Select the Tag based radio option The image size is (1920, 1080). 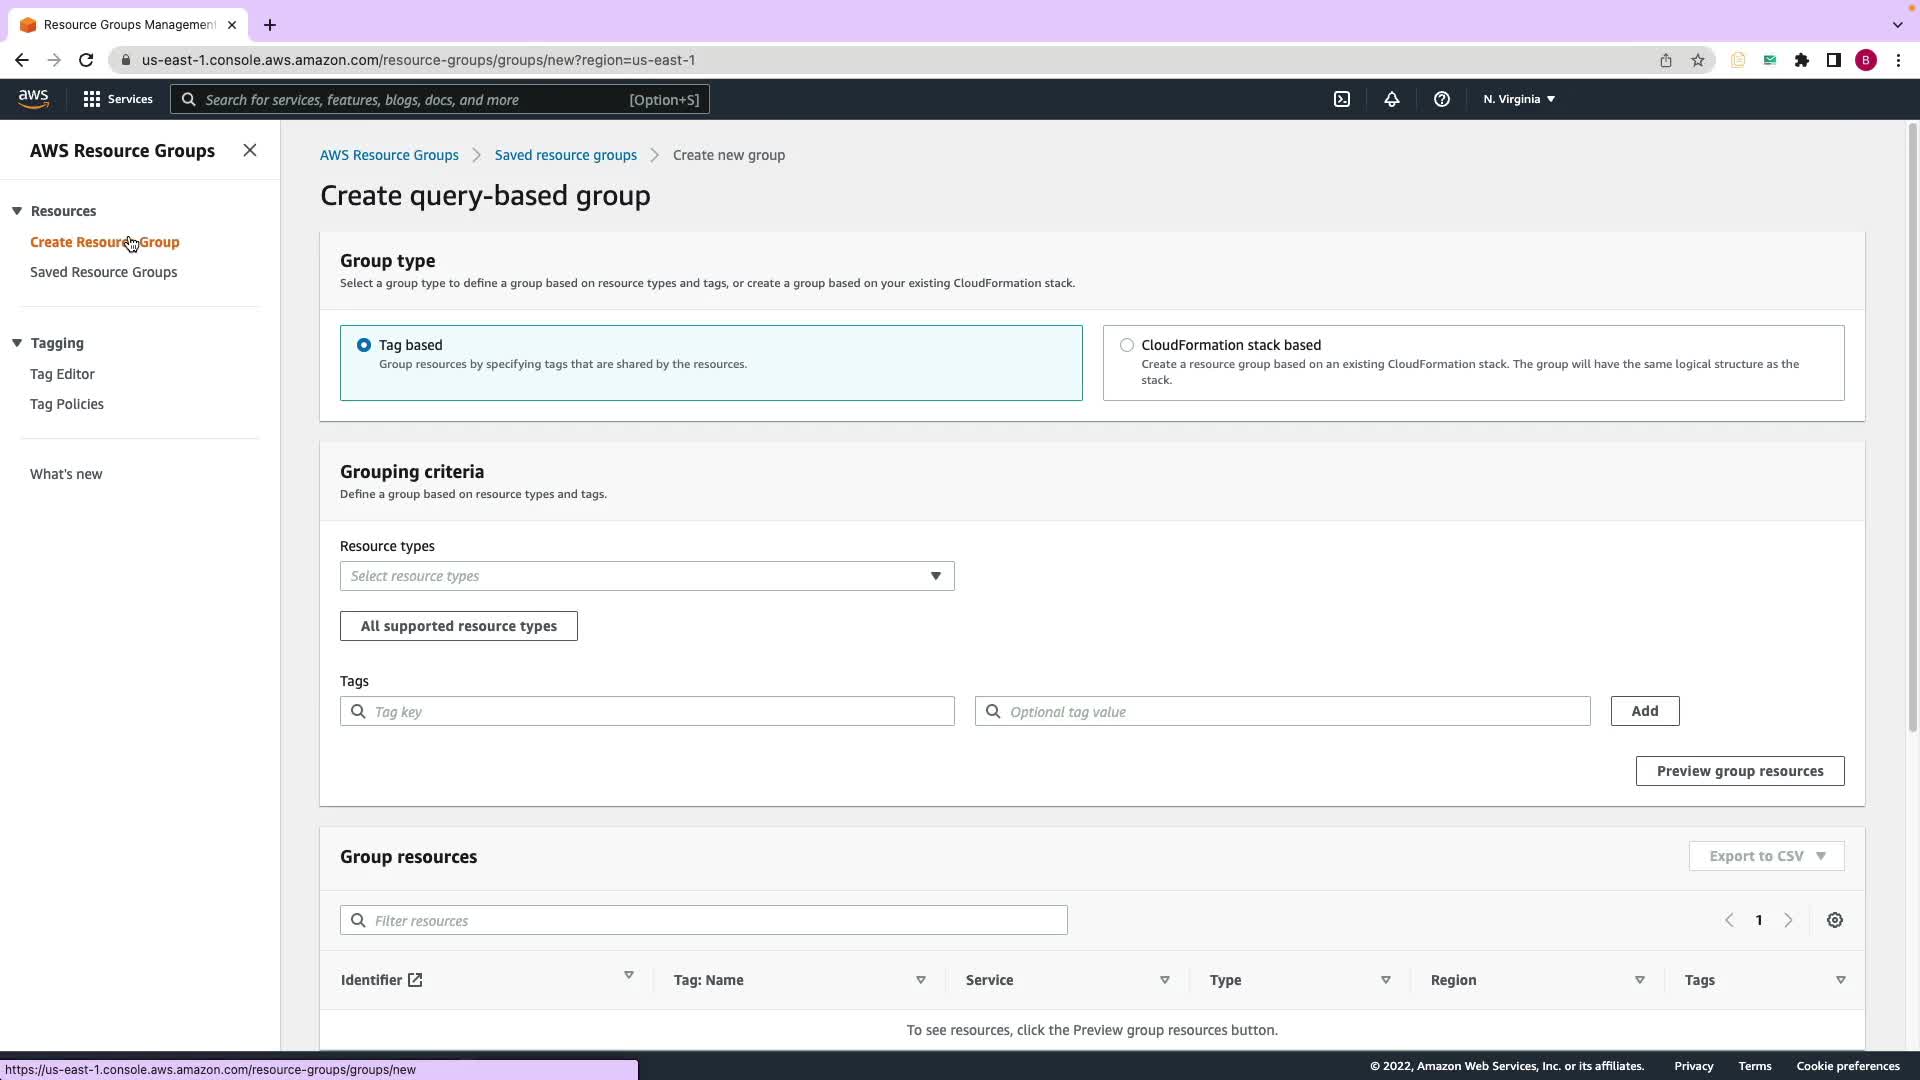[x=364, y=345]
